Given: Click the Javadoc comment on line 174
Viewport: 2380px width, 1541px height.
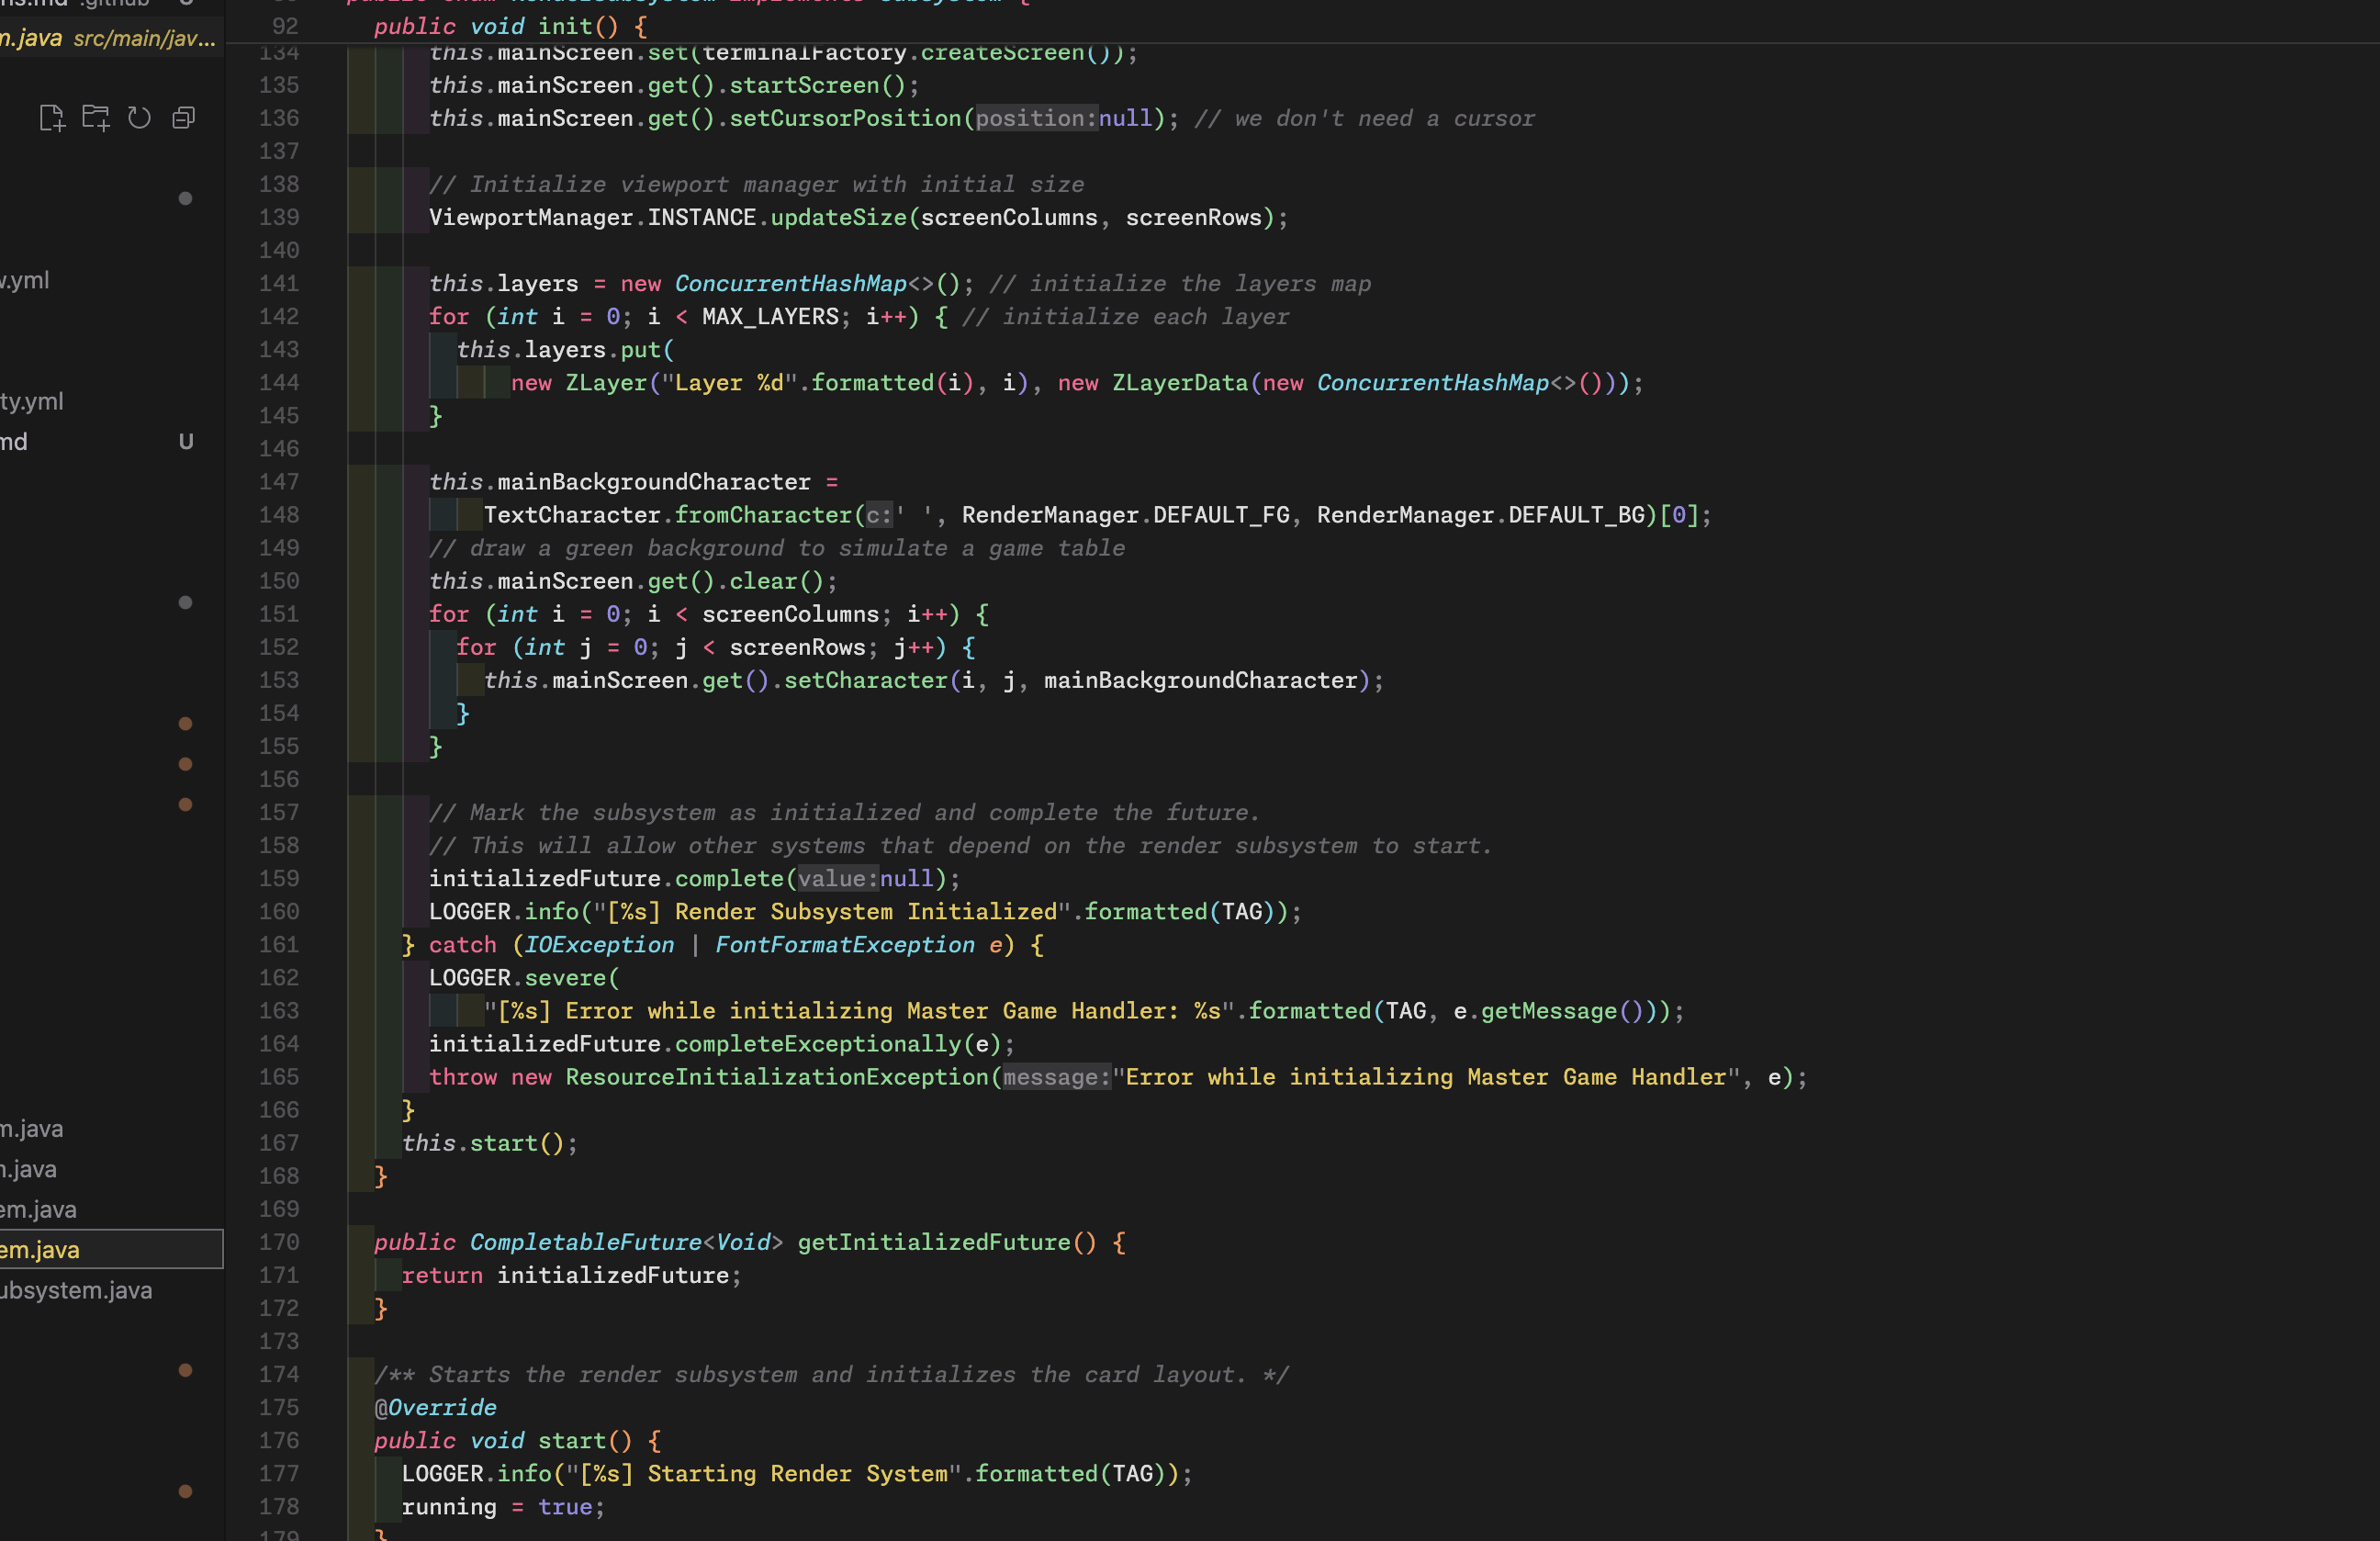Looking at the screenshot, I should click(x=831, y=1374).
